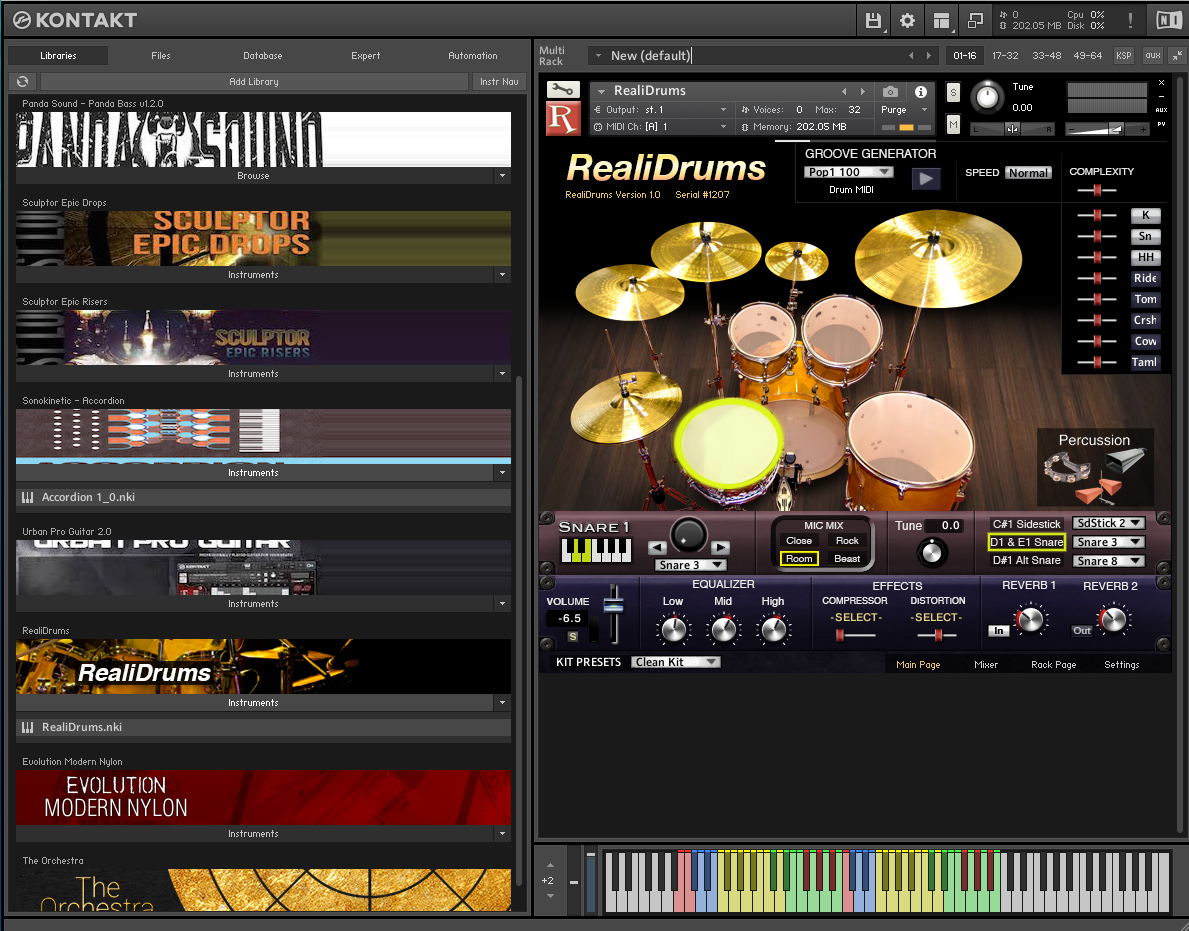Open the Percussion instruments panel
Image resolution: width=1189 pixels, height=931 pixels.
pyautogui.click(x=1095, y=469)
